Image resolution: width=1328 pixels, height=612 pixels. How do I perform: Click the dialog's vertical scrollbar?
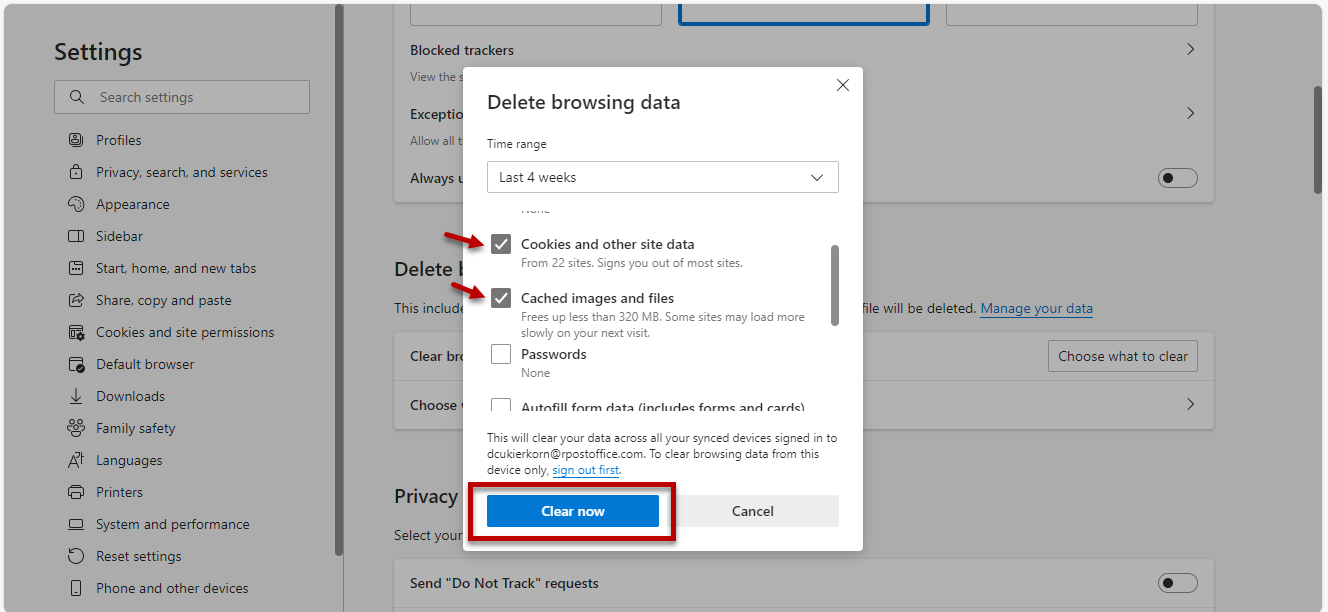tap(835, 285)
